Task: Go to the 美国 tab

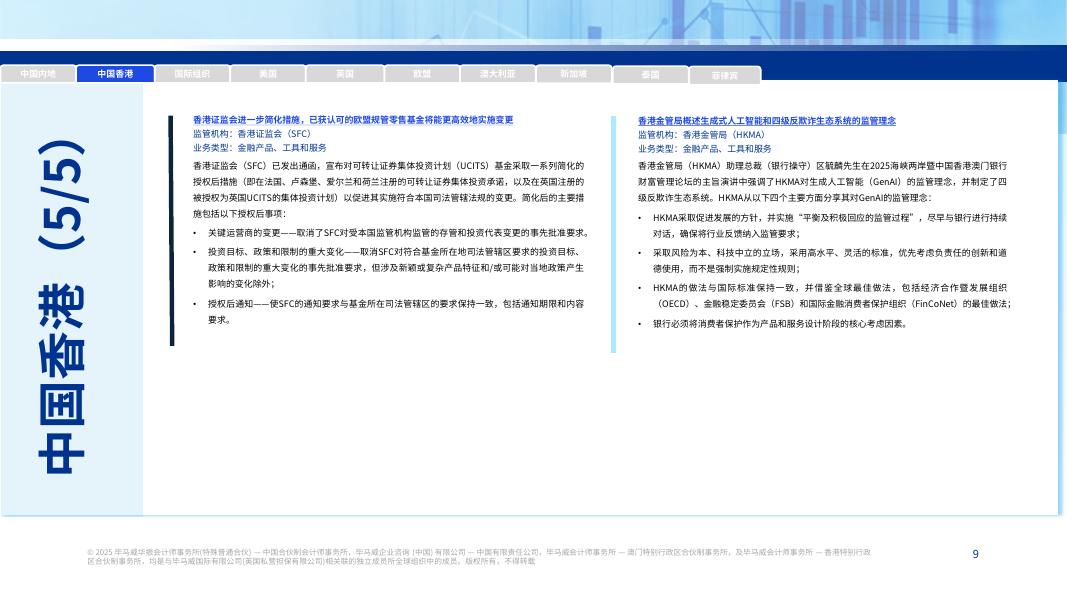Action: point(268,73)
